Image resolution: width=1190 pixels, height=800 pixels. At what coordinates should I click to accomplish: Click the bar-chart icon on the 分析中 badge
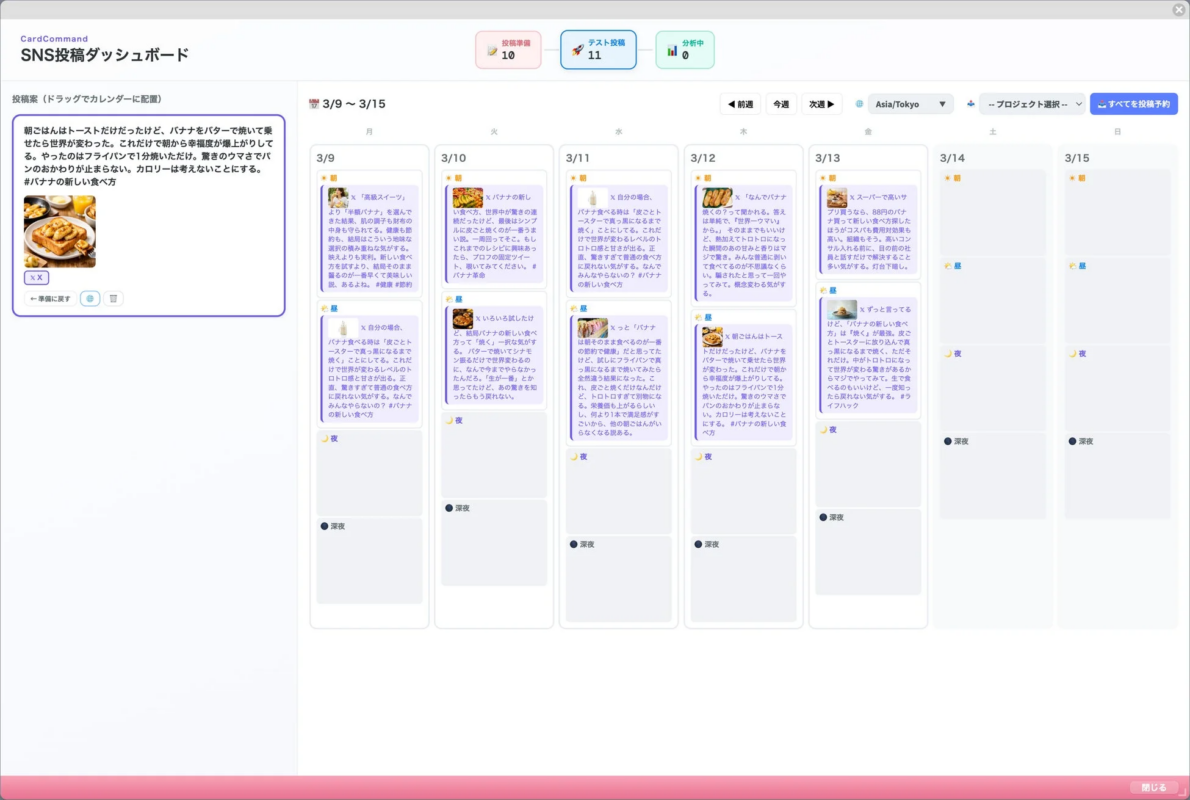[x=671, y=50]
